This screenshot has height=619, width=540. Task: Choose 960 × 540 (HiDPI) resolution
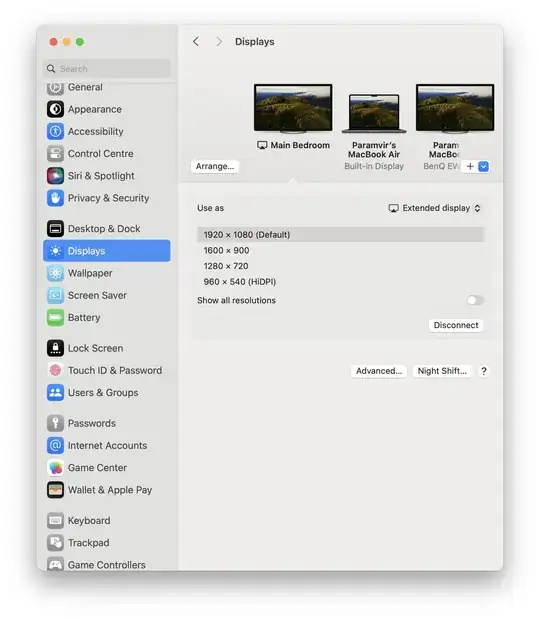tap(341, 281)
